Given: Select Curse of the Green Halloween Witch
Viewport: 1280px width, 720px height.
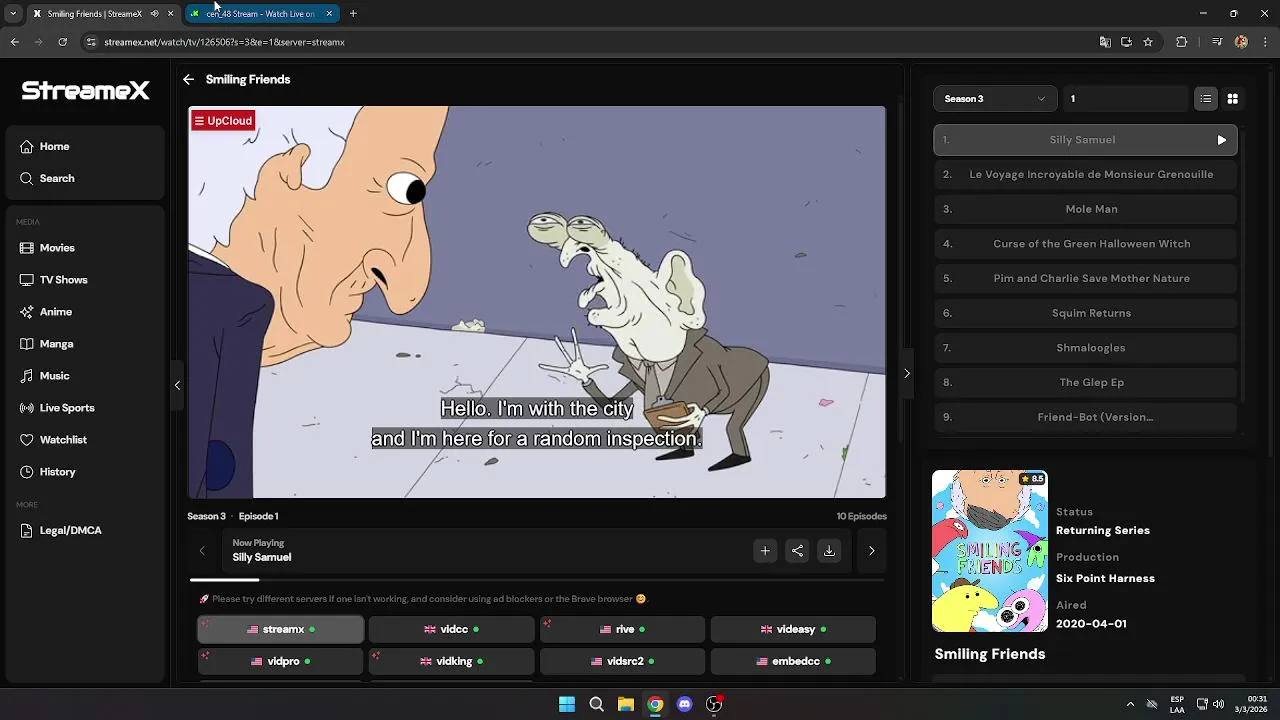Looking at the screenshot, I should [x=1085, y=244].
